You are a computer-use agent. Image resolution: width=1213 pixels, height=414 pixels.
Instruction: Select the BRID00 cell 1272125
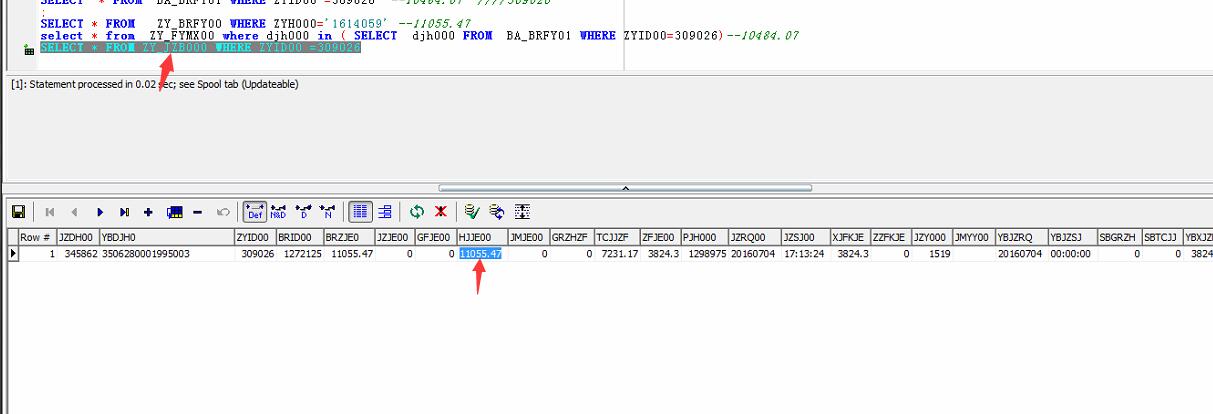299,254
